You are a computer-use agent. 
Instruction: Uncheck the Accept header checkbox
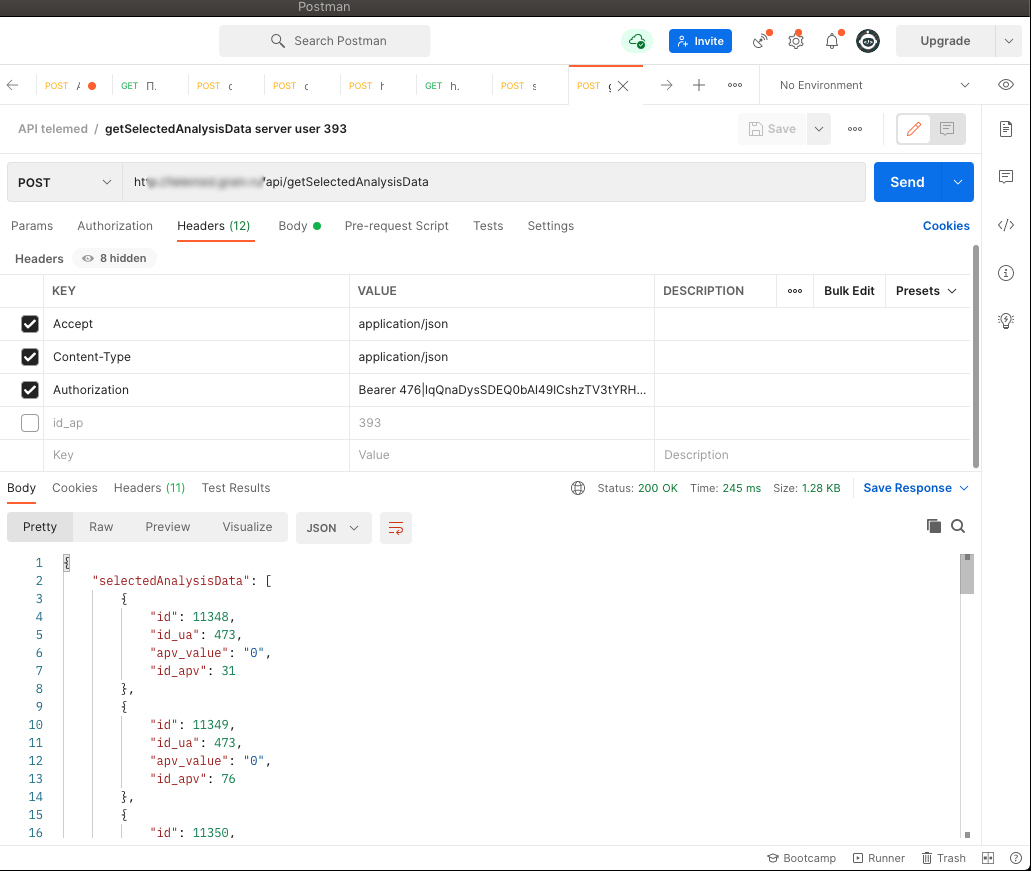tap(30, 324)
